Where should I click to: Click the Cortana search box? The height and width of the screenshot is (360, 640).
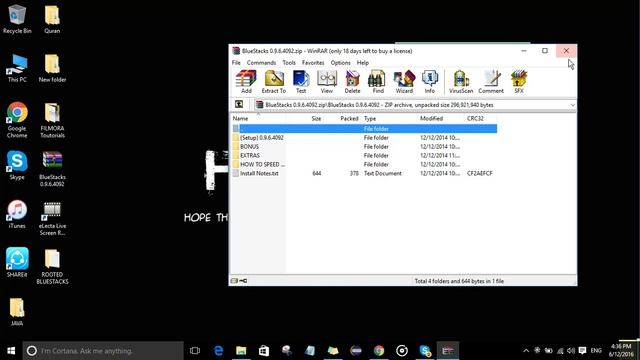tap(103, 351)
